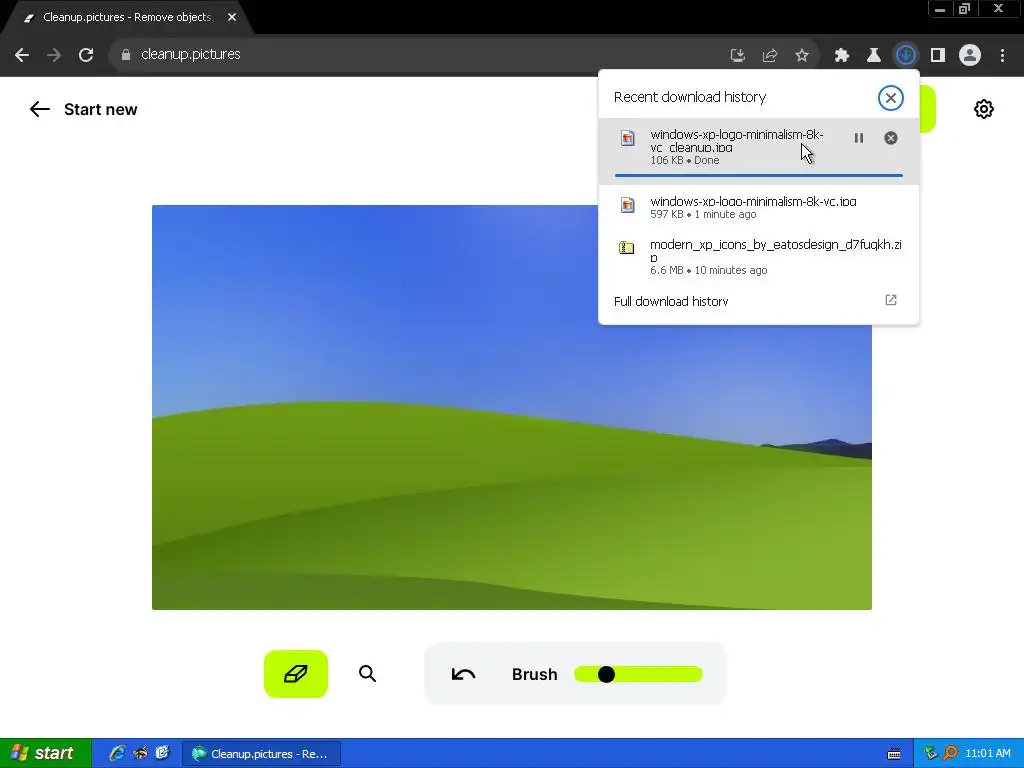1024x768 pixels.
Task: Open the 597 KB windows-xp-logo-minimalism-8k-vc.jpg download
Action: point(758,207)
